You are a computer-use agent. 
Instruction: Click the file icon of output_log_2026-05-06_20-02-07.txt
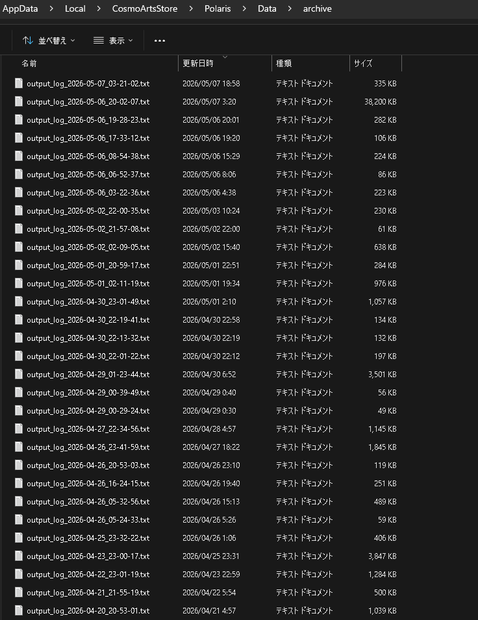19,101
